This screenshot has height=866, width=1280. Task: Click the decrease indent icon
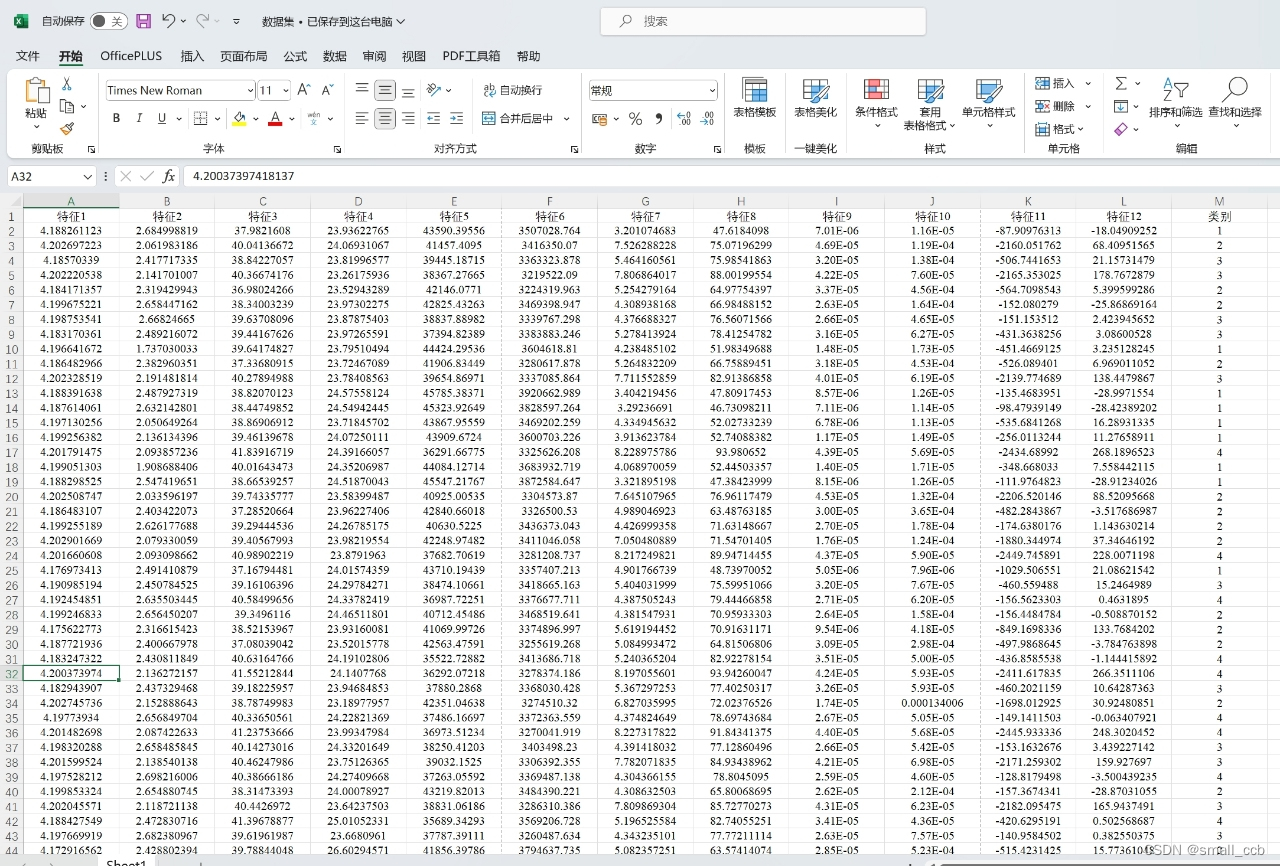434,118
